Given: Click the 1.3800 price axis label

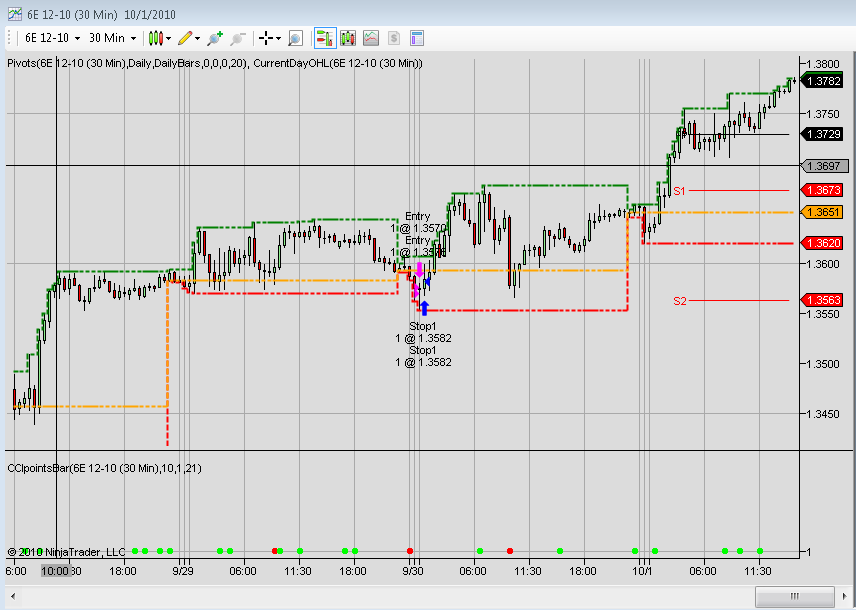Looking at the screenshot, I should click(823, 64).
